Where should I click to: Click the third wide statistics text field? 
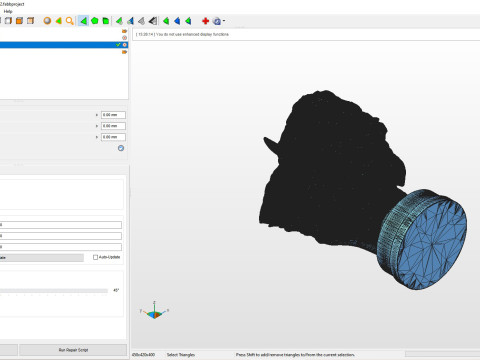[61, 247]
